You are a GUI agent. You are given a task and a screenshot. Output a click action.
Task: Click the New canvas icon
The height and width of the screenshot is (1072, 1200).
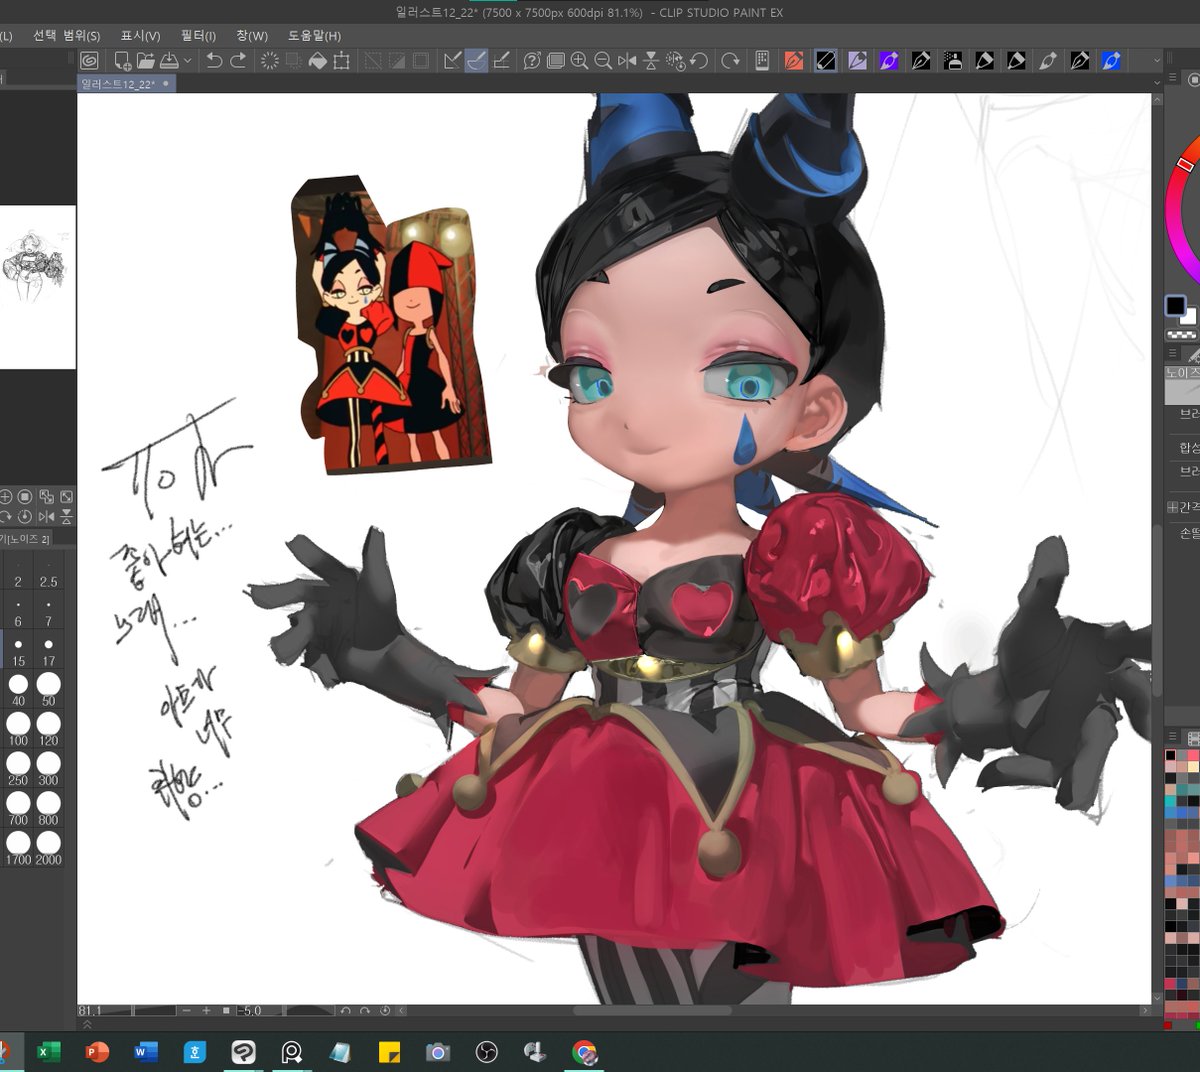click(x=122, y=61)
